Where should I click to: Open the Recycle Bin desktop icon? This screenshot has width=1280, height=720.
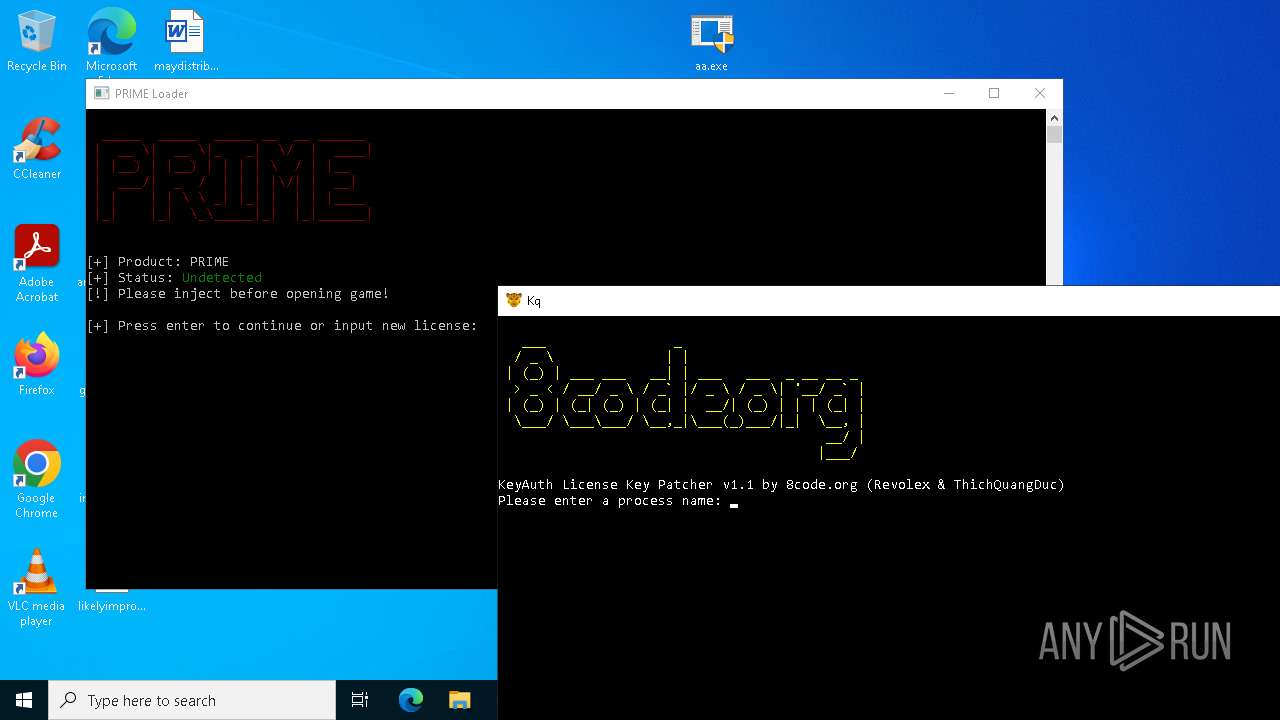point(37,41)
